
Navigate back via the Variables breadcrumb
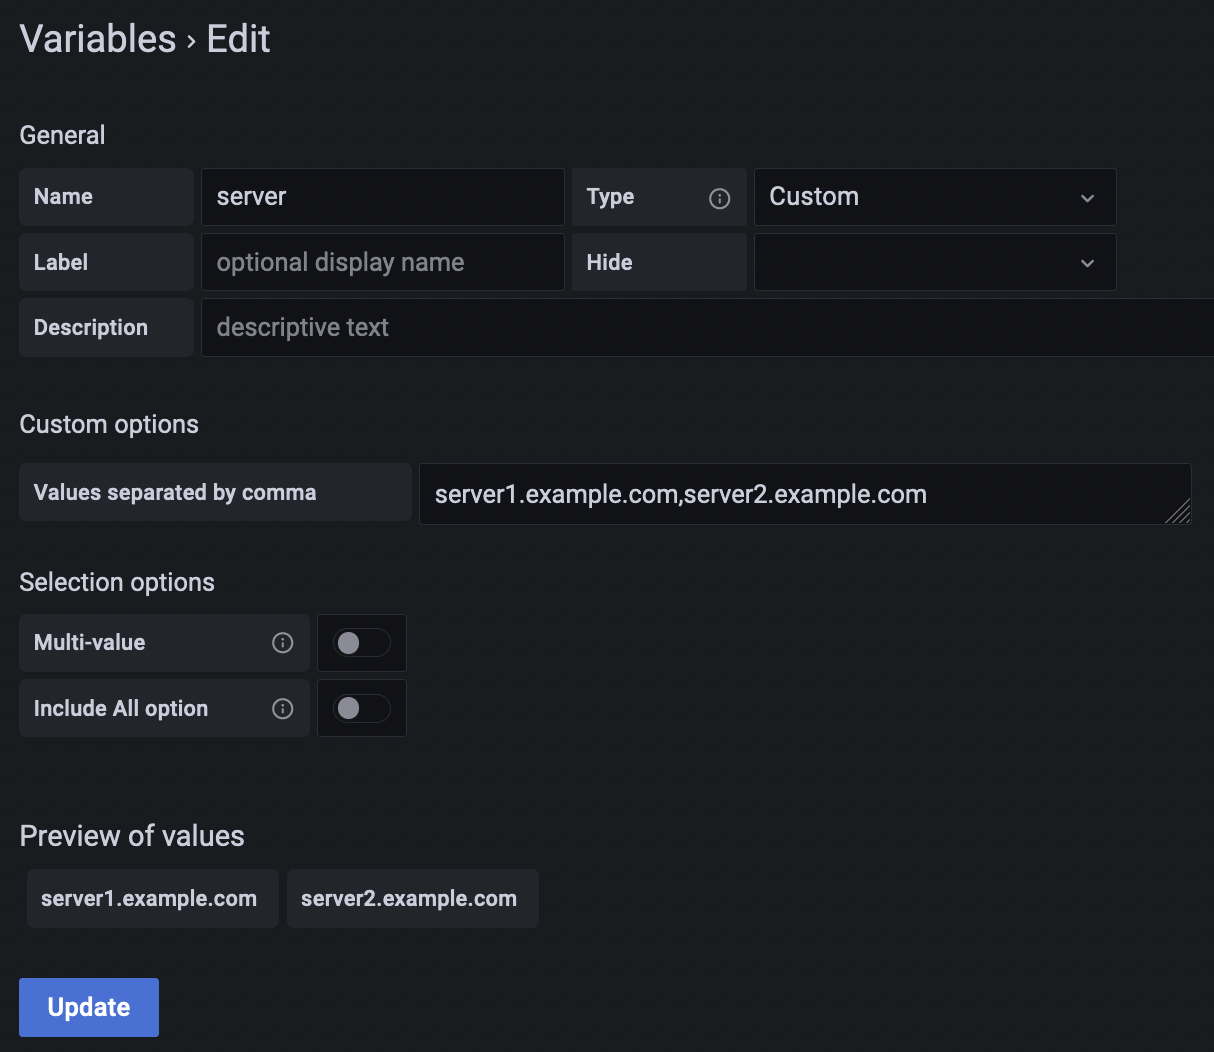pyautogui.click(x=97, y=38)
